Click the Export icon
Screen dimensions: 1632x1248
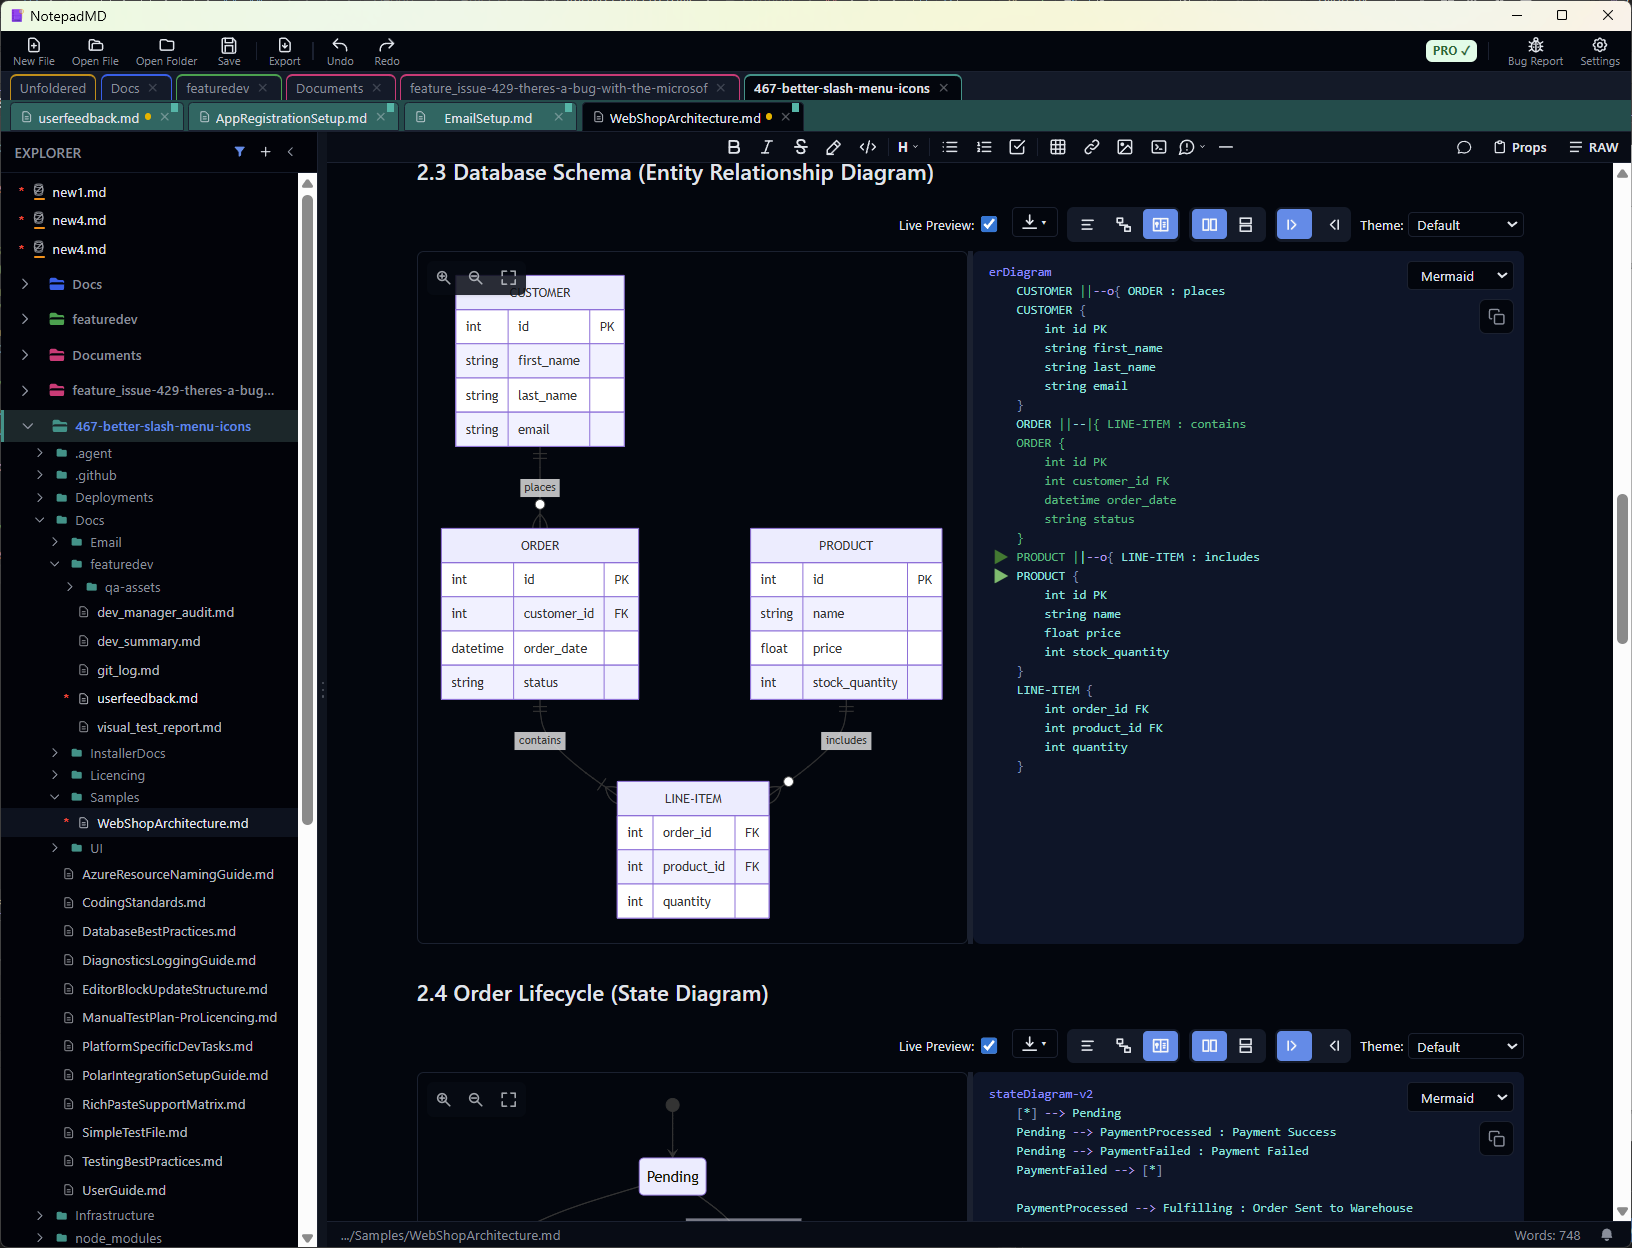point(284,51)
